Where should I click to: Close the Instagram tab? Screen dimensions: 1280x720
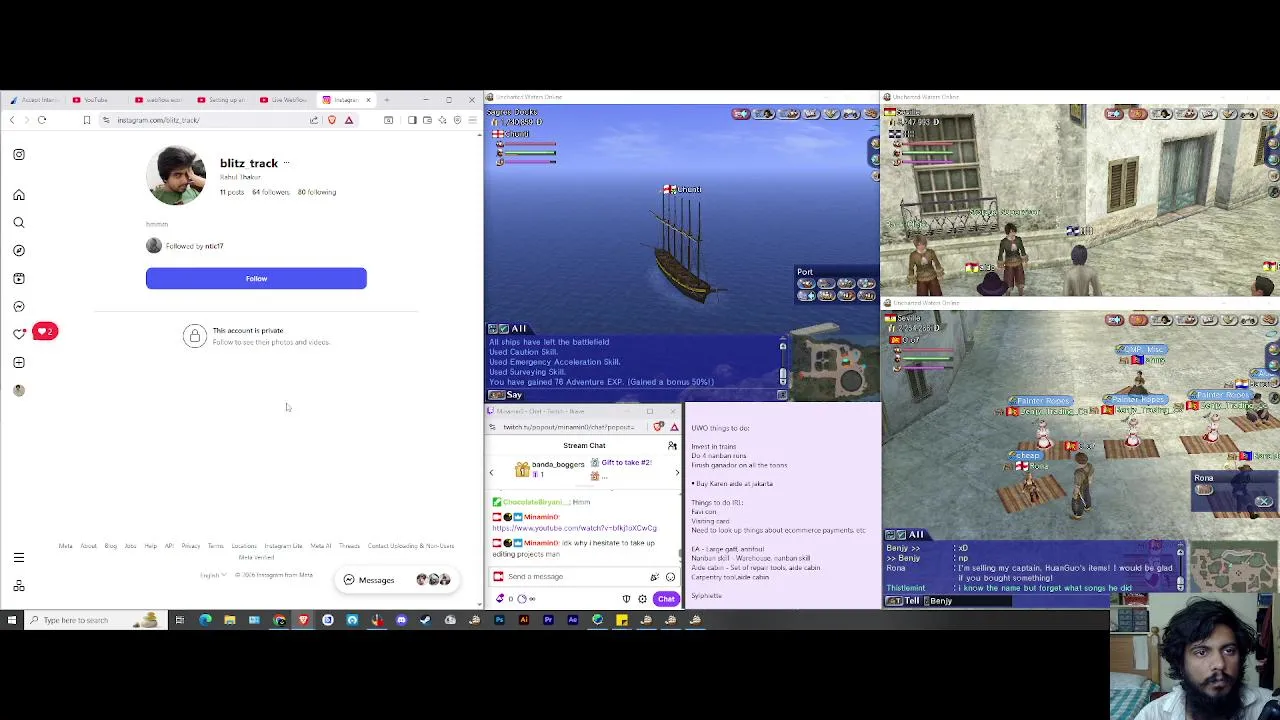[x=368, y=100]
